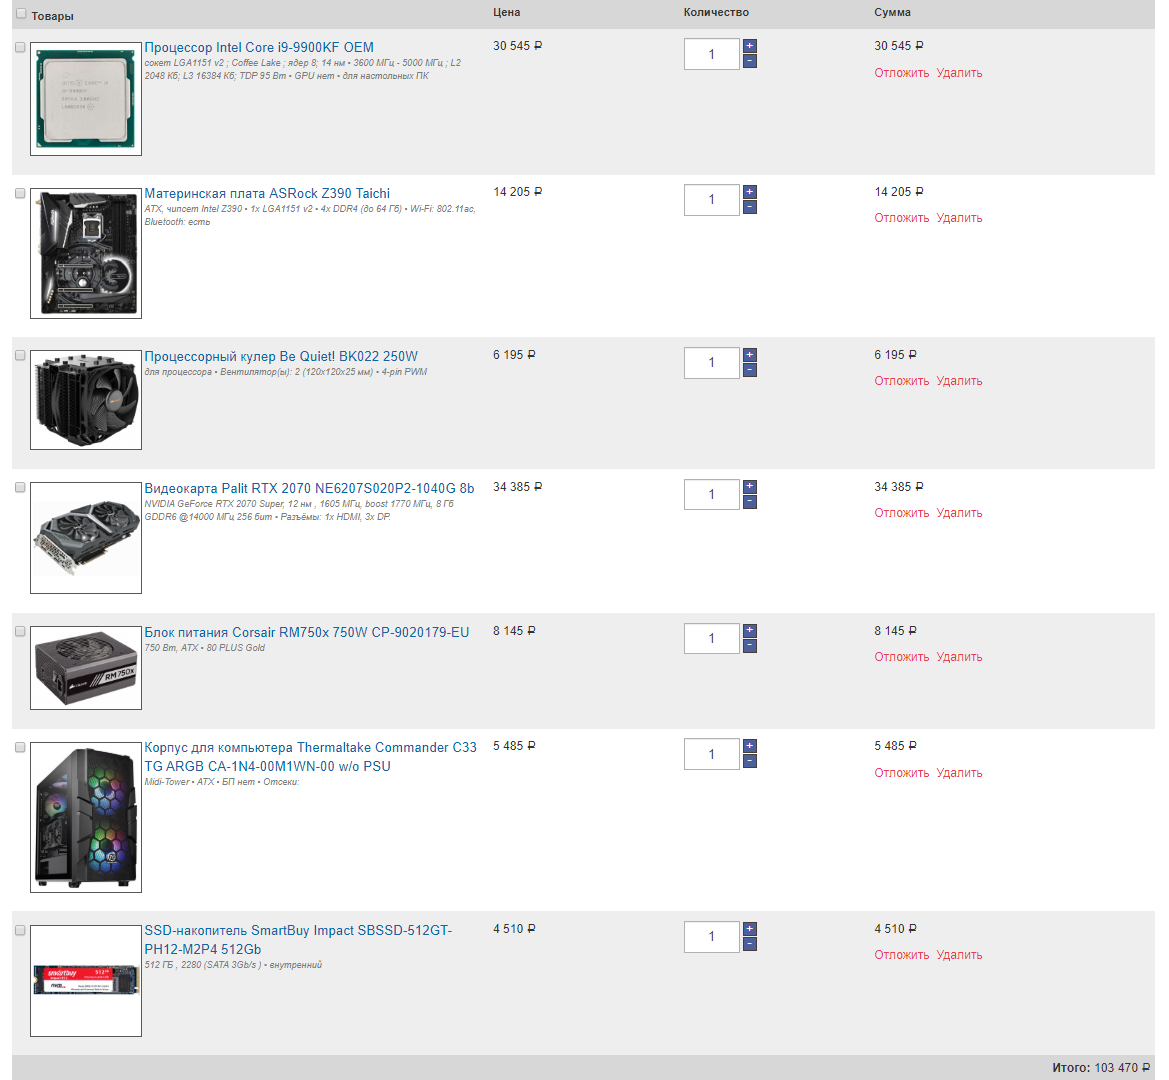The image size is (1169, 1080).
Task: Check the Palit RTX 2070 row checkbox
Action: pyautogui.click(x=20, y=487)
